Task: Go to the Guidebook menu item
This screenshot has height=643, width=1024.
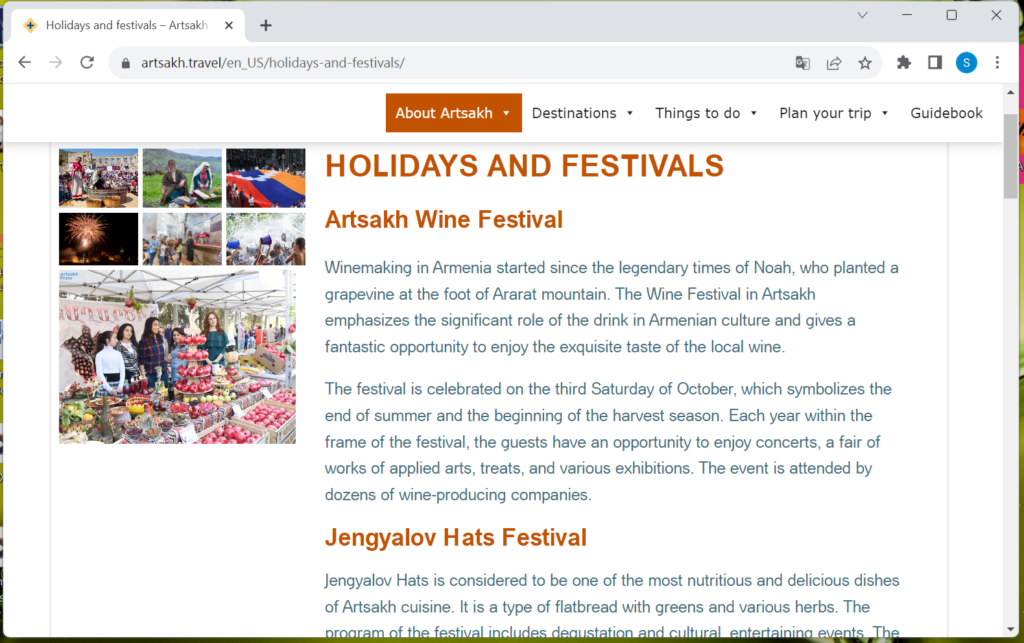Action: click(x=946, y=113)
